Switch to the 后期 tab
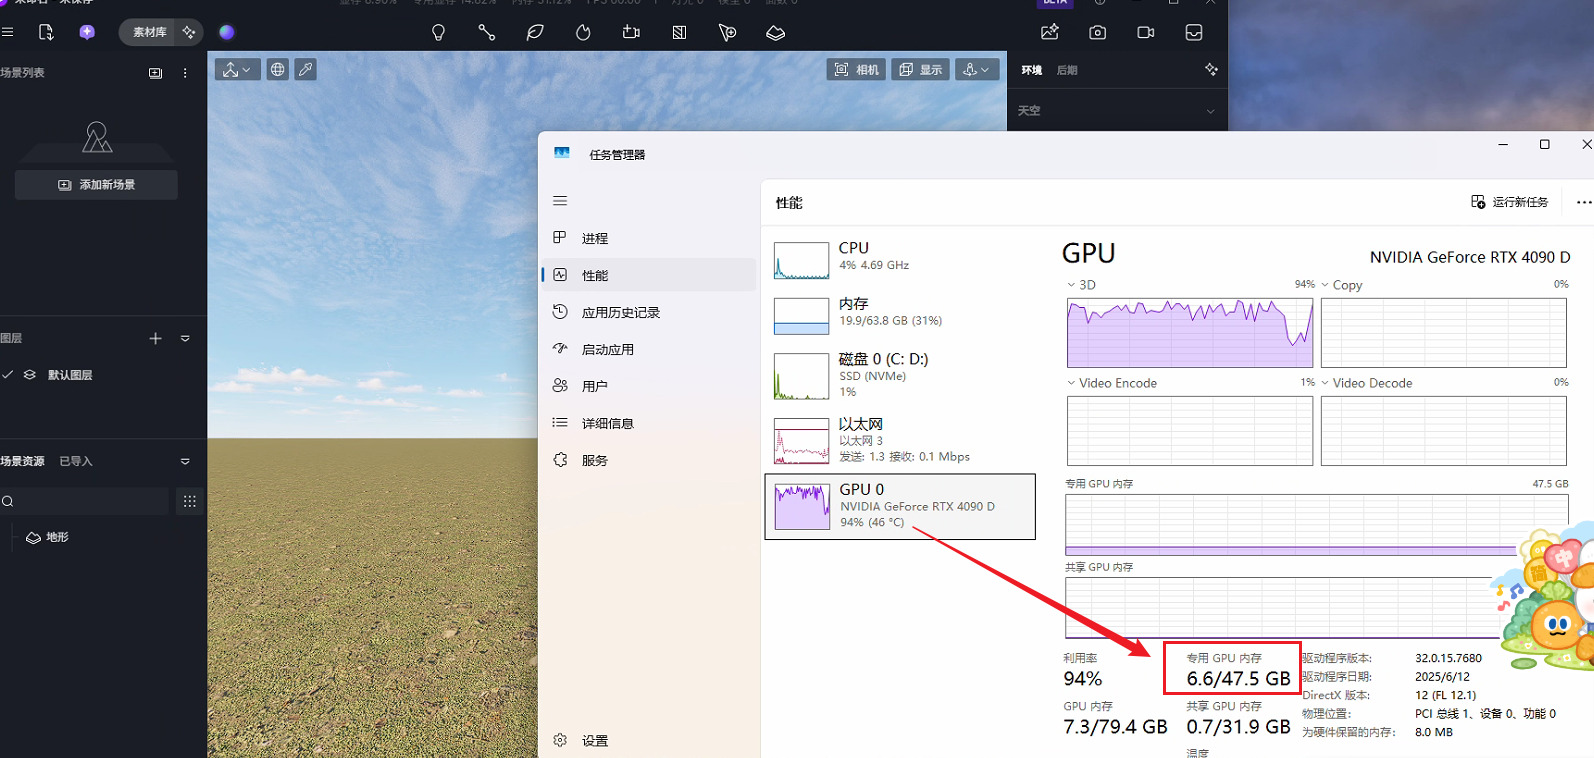1594x758 pixels. (1067, 70)
